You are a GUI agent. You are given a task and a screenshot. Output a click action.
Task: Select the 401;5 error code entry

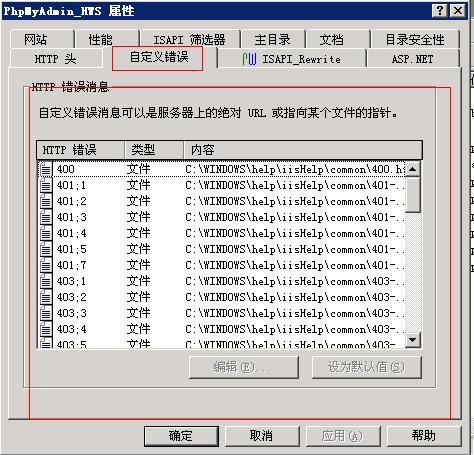pyautogui.click(x=71, y=249)
